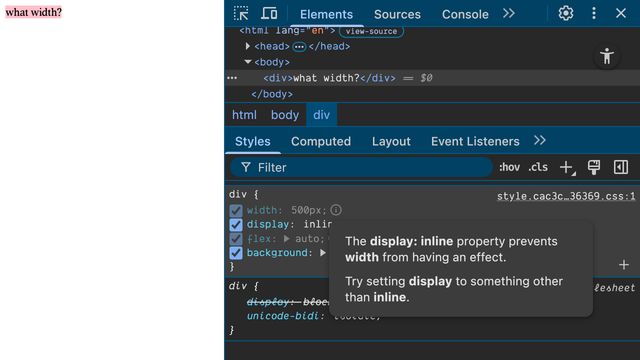This screenshot has width=640, height=360.
Task: Toggle the computed styles sidebar icon
Action: pos(621,167)
